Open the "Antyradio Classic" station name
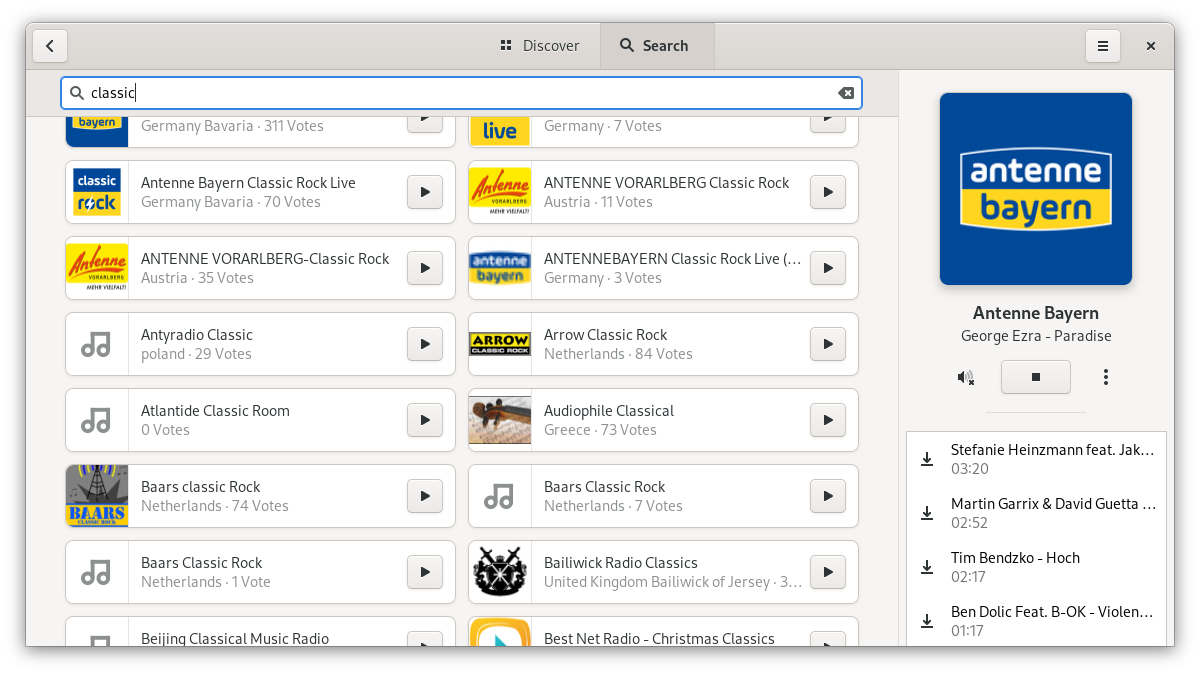This screenshot has height=675, width=1200. (197, 335)
